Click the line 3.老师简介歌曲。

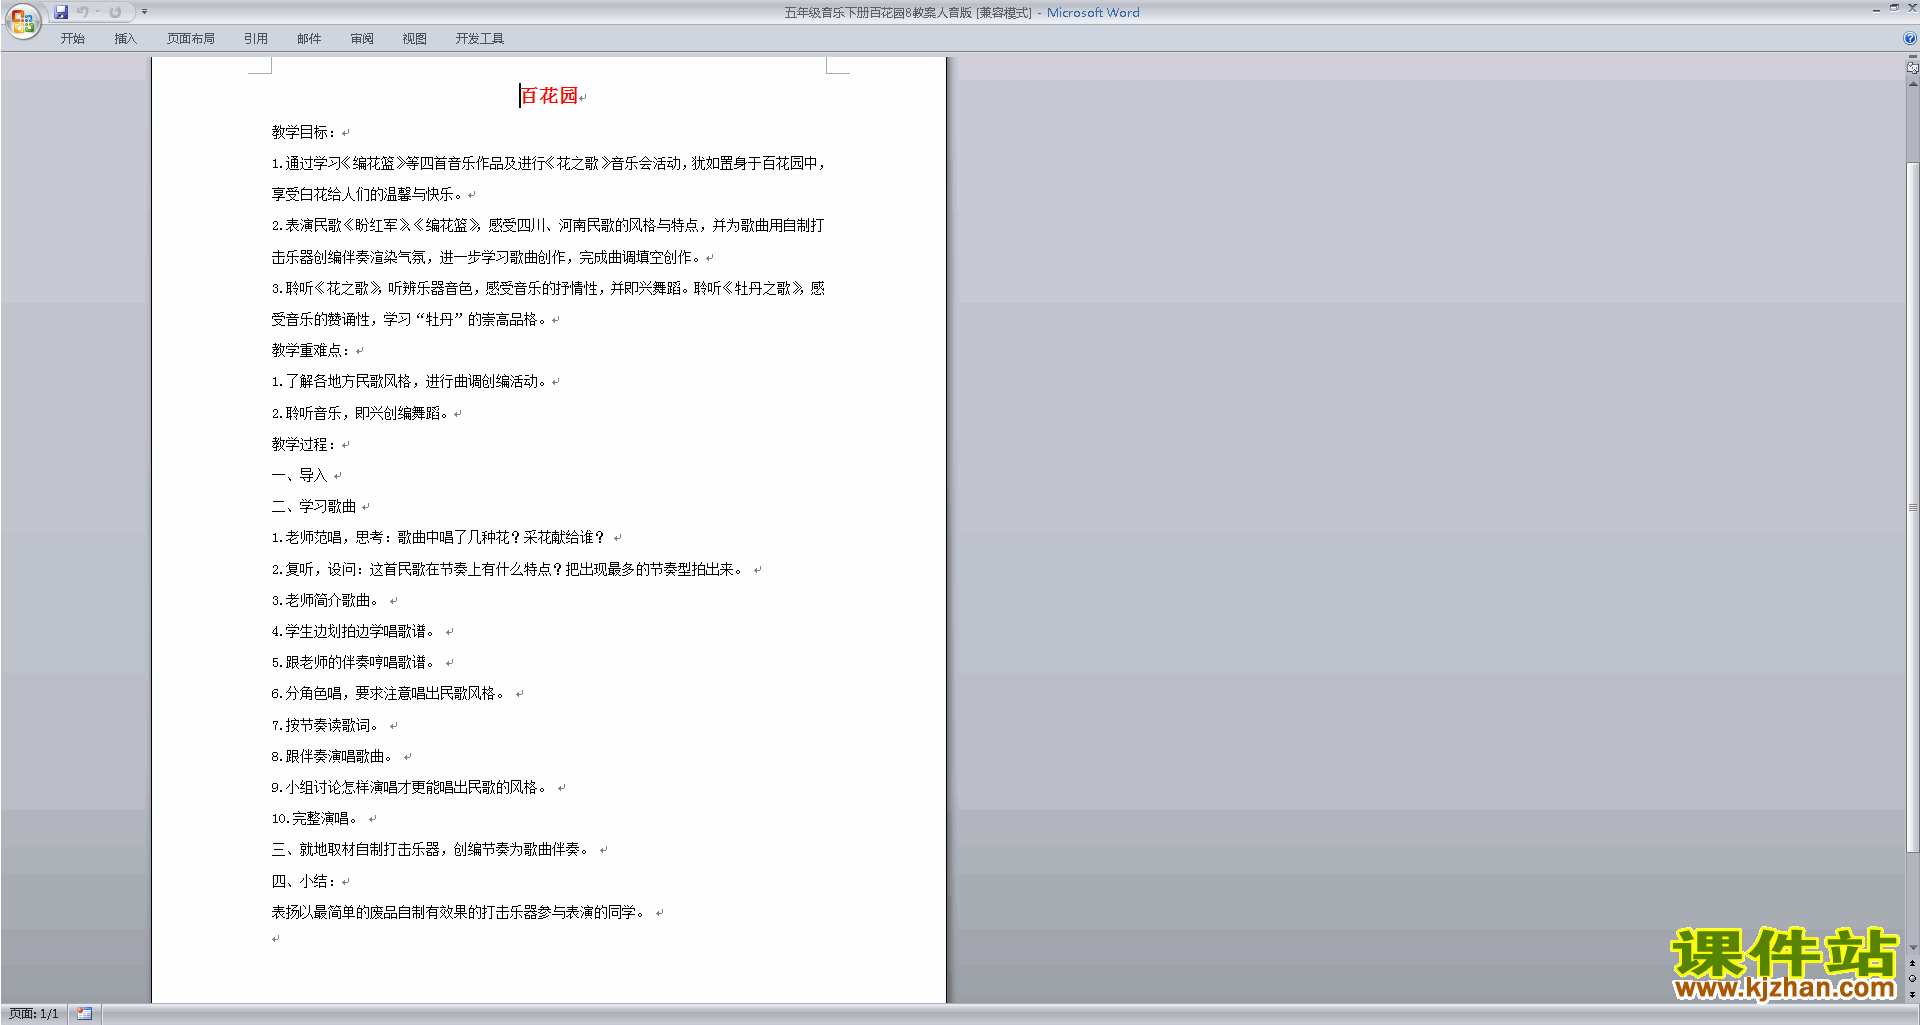(x=326, y=600)
